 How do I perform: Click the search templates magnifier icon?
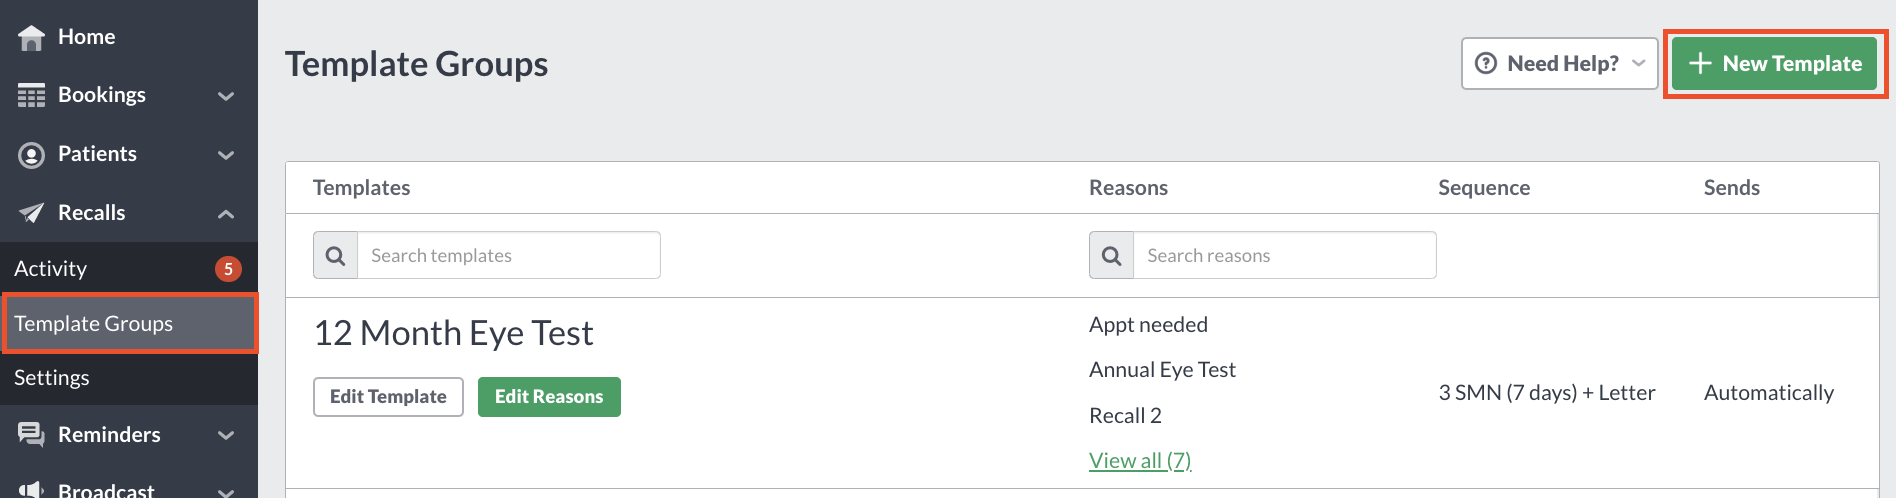[x=336, y=255]
